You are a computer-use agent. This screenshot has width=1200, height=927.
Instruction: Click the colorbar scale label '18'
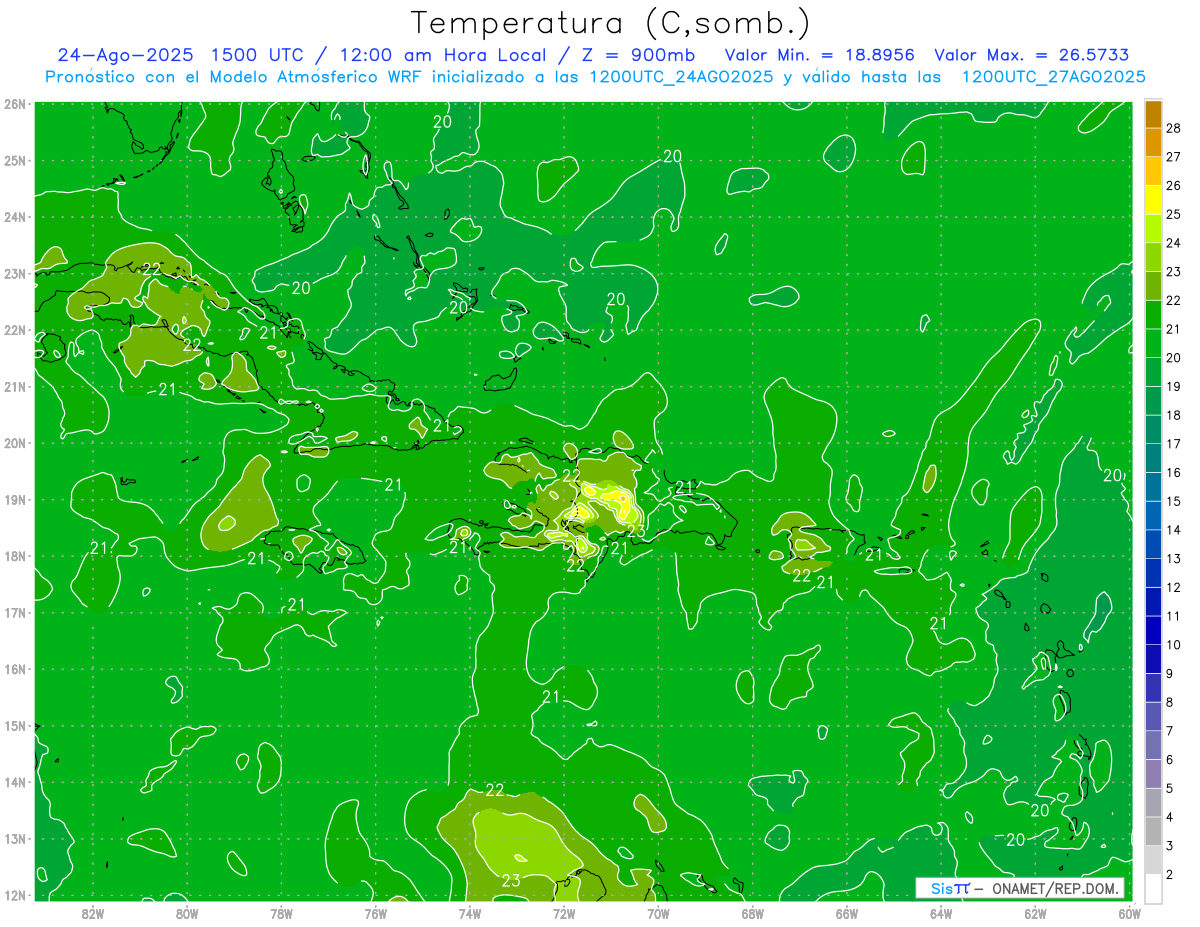coord(1174,415)
